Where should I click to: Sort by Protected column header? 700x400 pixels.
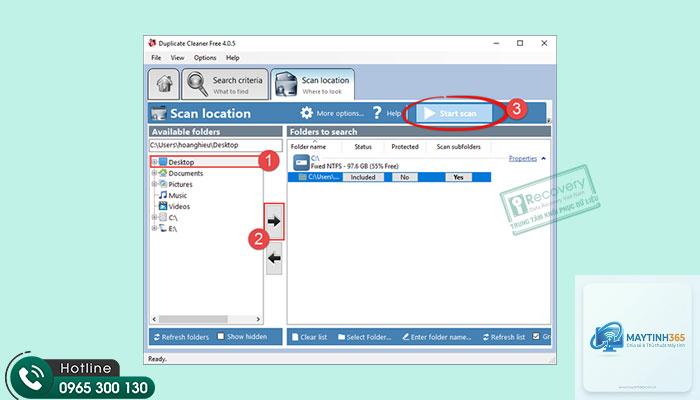pyautogui.click(x=405, y=146)
